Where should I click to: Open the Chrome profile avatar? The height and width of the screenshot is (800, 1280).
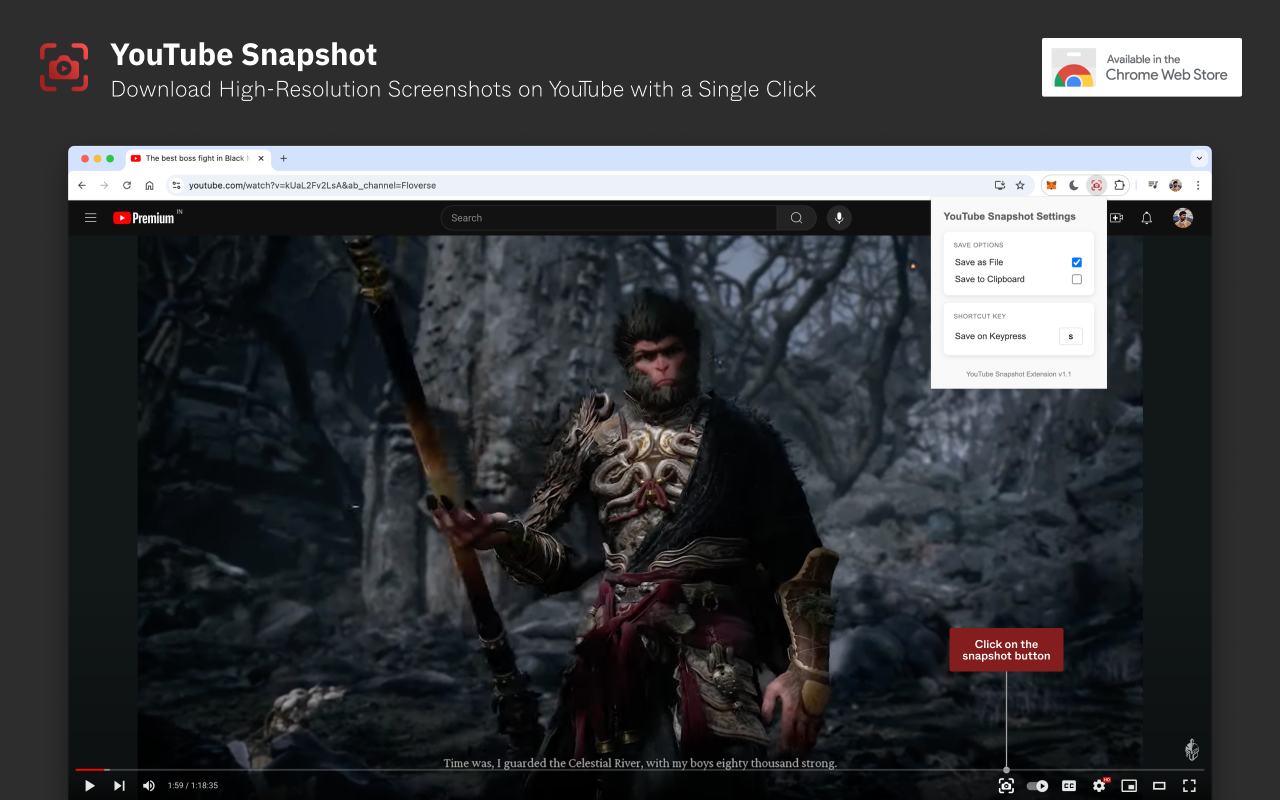click(1176, 185)
